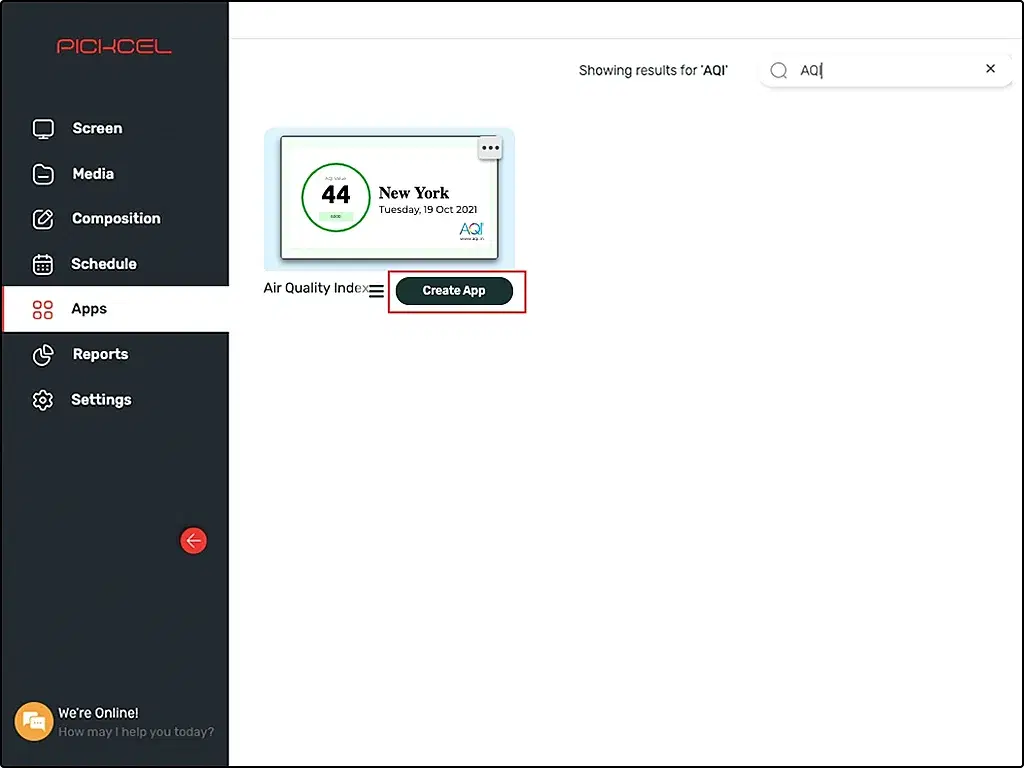Go to the Reports menu item

coord(101,354)
